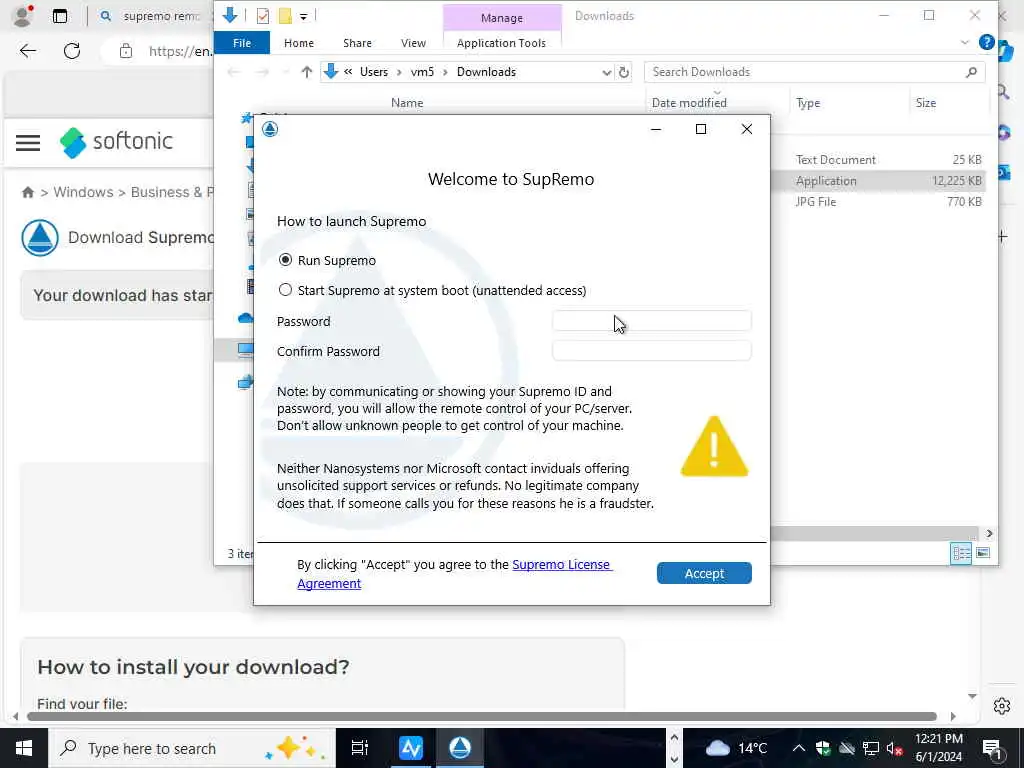
Task: Open browser settings gear icon
Action: click(1002, 705)
